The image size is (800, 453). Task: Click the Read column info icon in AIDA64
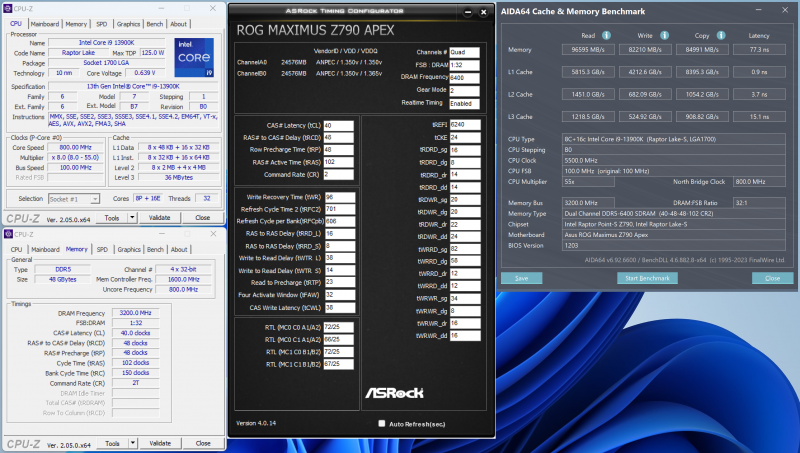coord(608,33)
